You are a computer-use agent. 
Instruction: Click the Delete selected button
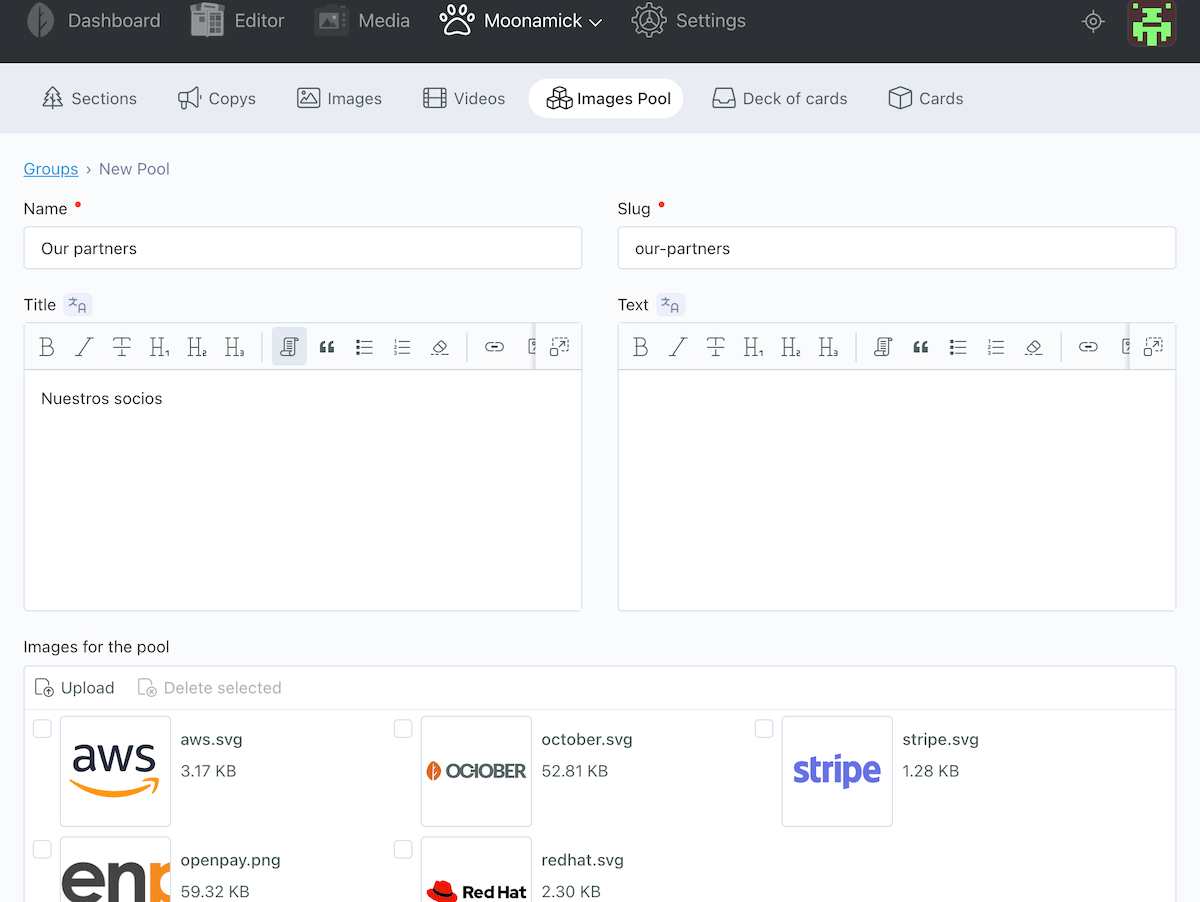[209, 688]
